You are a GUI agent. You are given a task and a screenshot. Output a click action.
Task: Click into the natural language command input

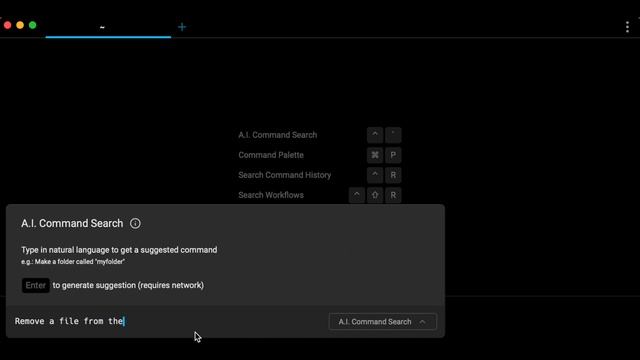[169, 321]
